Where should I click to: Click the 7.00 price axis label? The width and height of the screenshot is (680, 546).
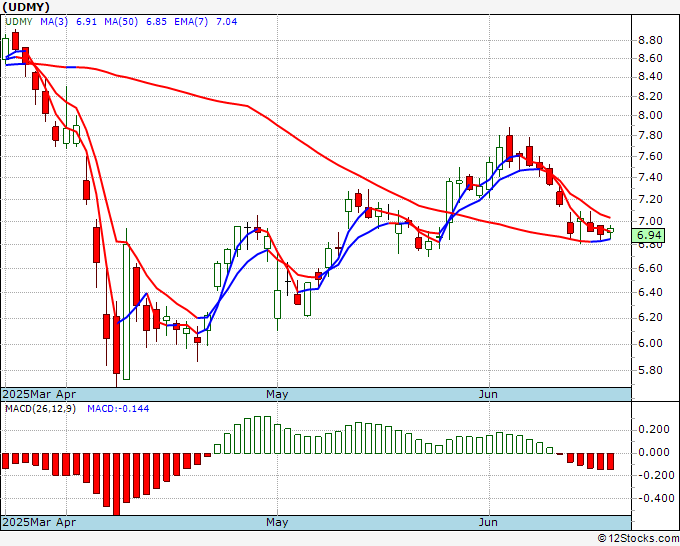coord(650,221)
